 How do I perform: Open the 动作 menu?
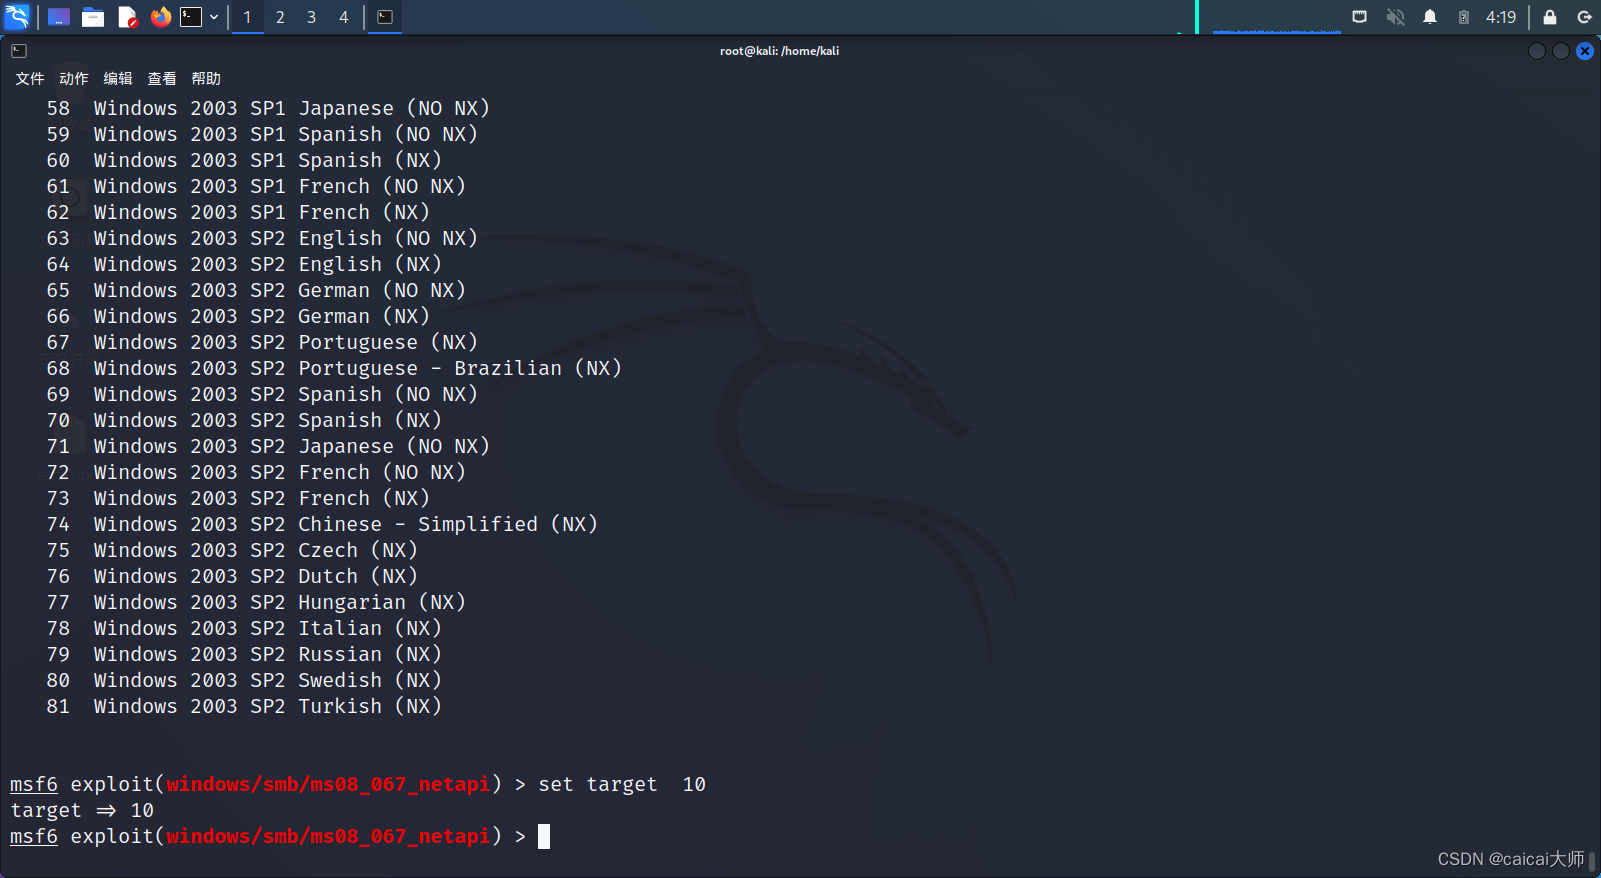(74, 79)
